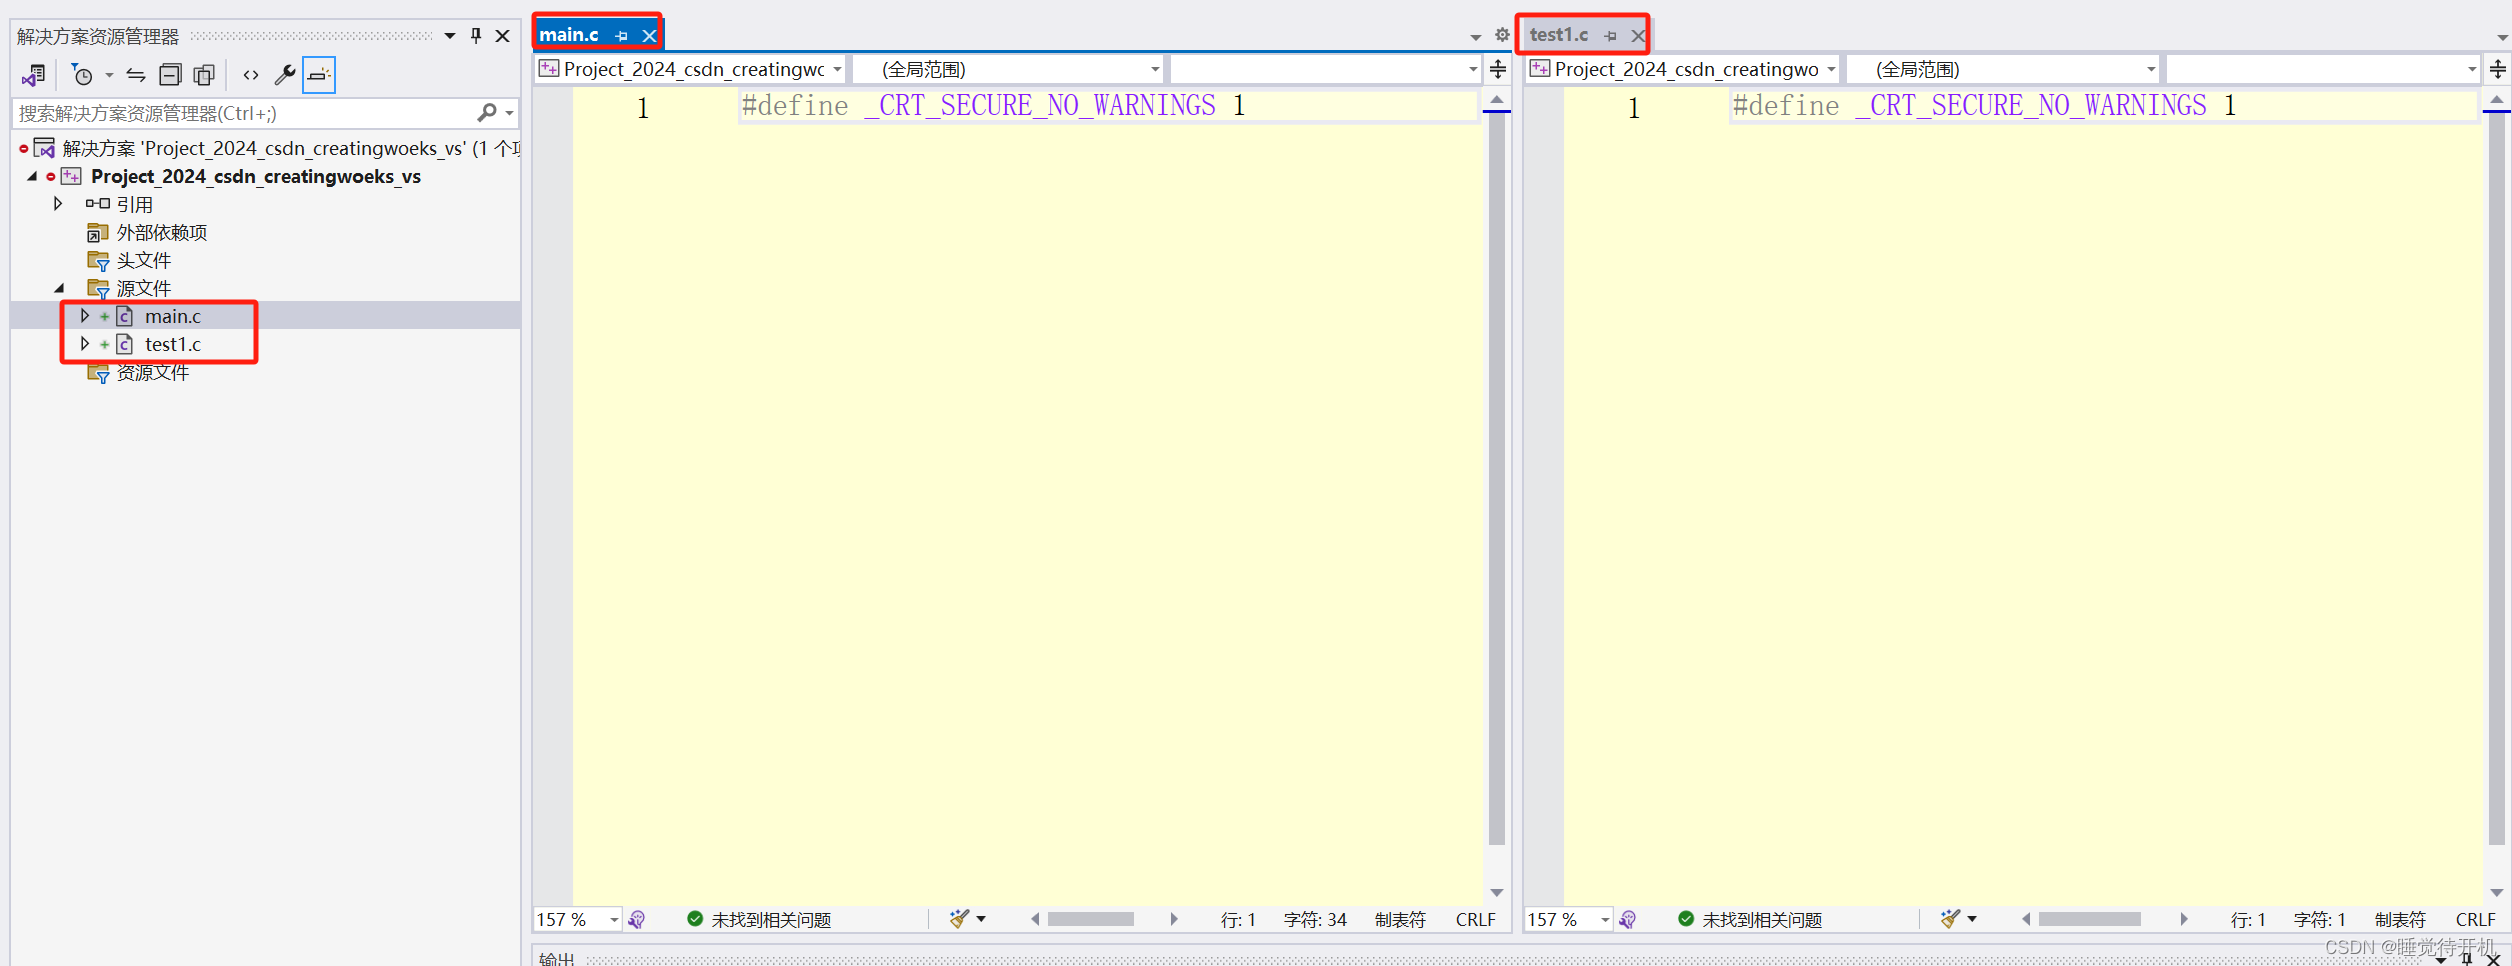
Task: Click the IntelliCode icon in main.c status bar
Action: 637,919
